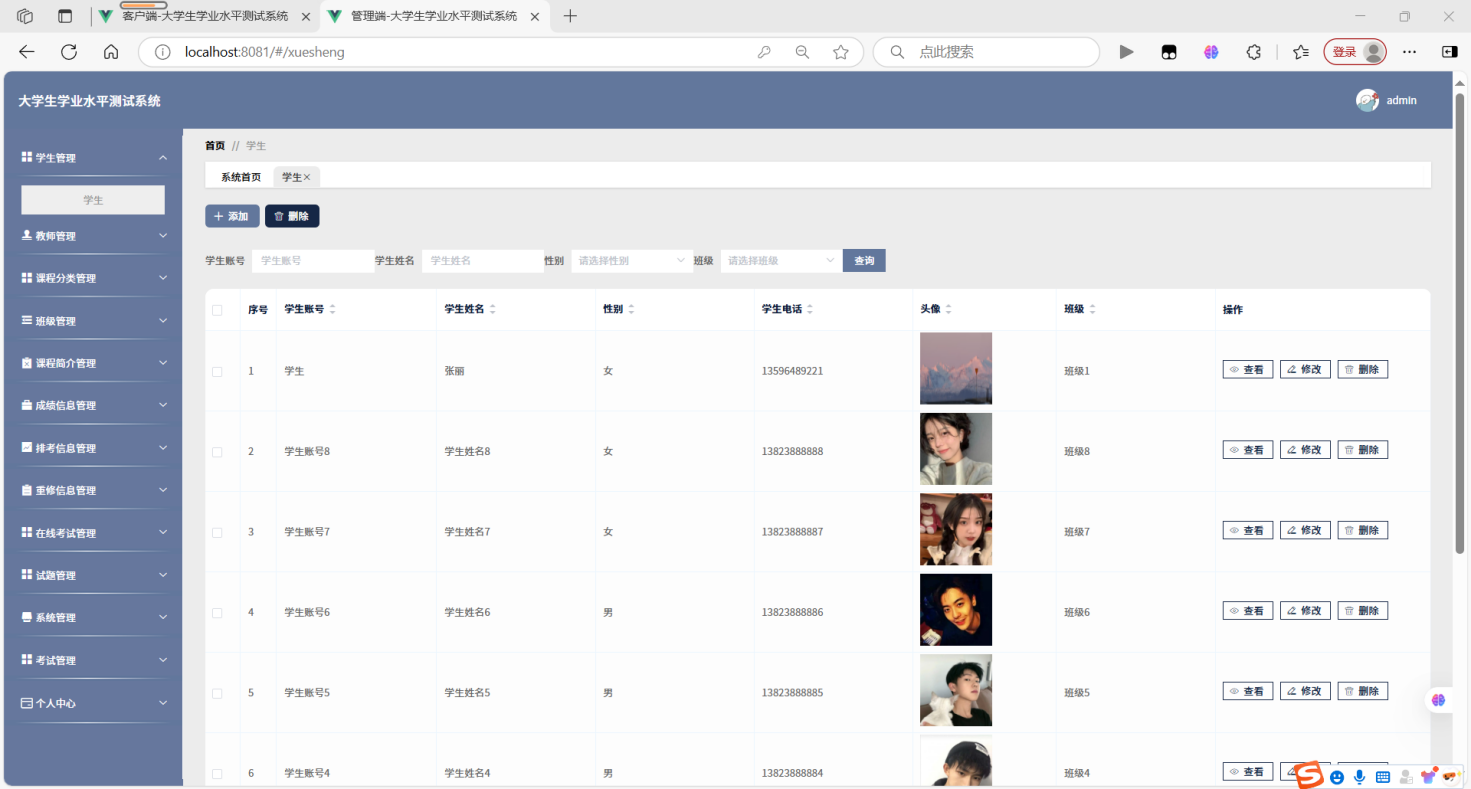Screen dimensions: 1471x789
Task: Expand the 个人中心 sidebar menu
Action: click(x=94, y=703)
